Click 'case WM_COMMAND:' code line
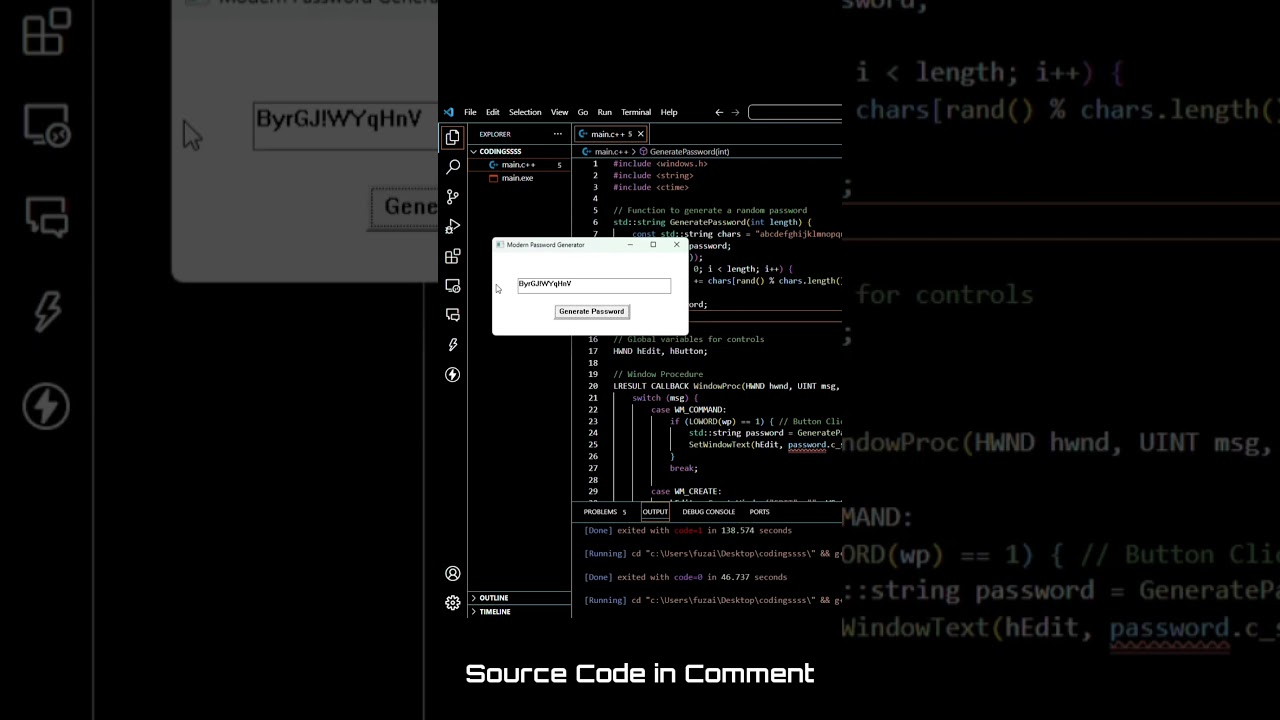 coord(688,410)
